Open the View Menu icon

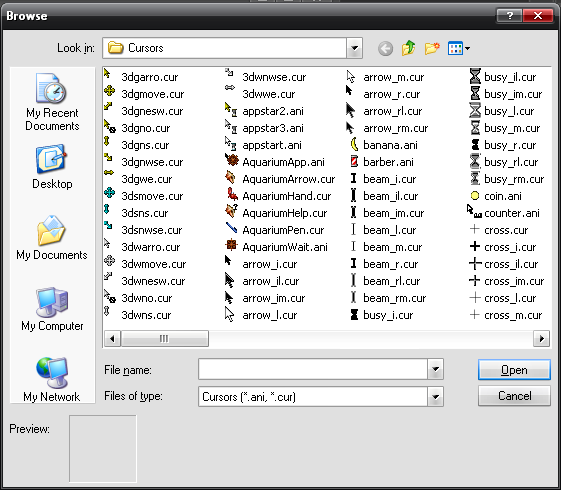pyautogui.click(x=459, y=48)
